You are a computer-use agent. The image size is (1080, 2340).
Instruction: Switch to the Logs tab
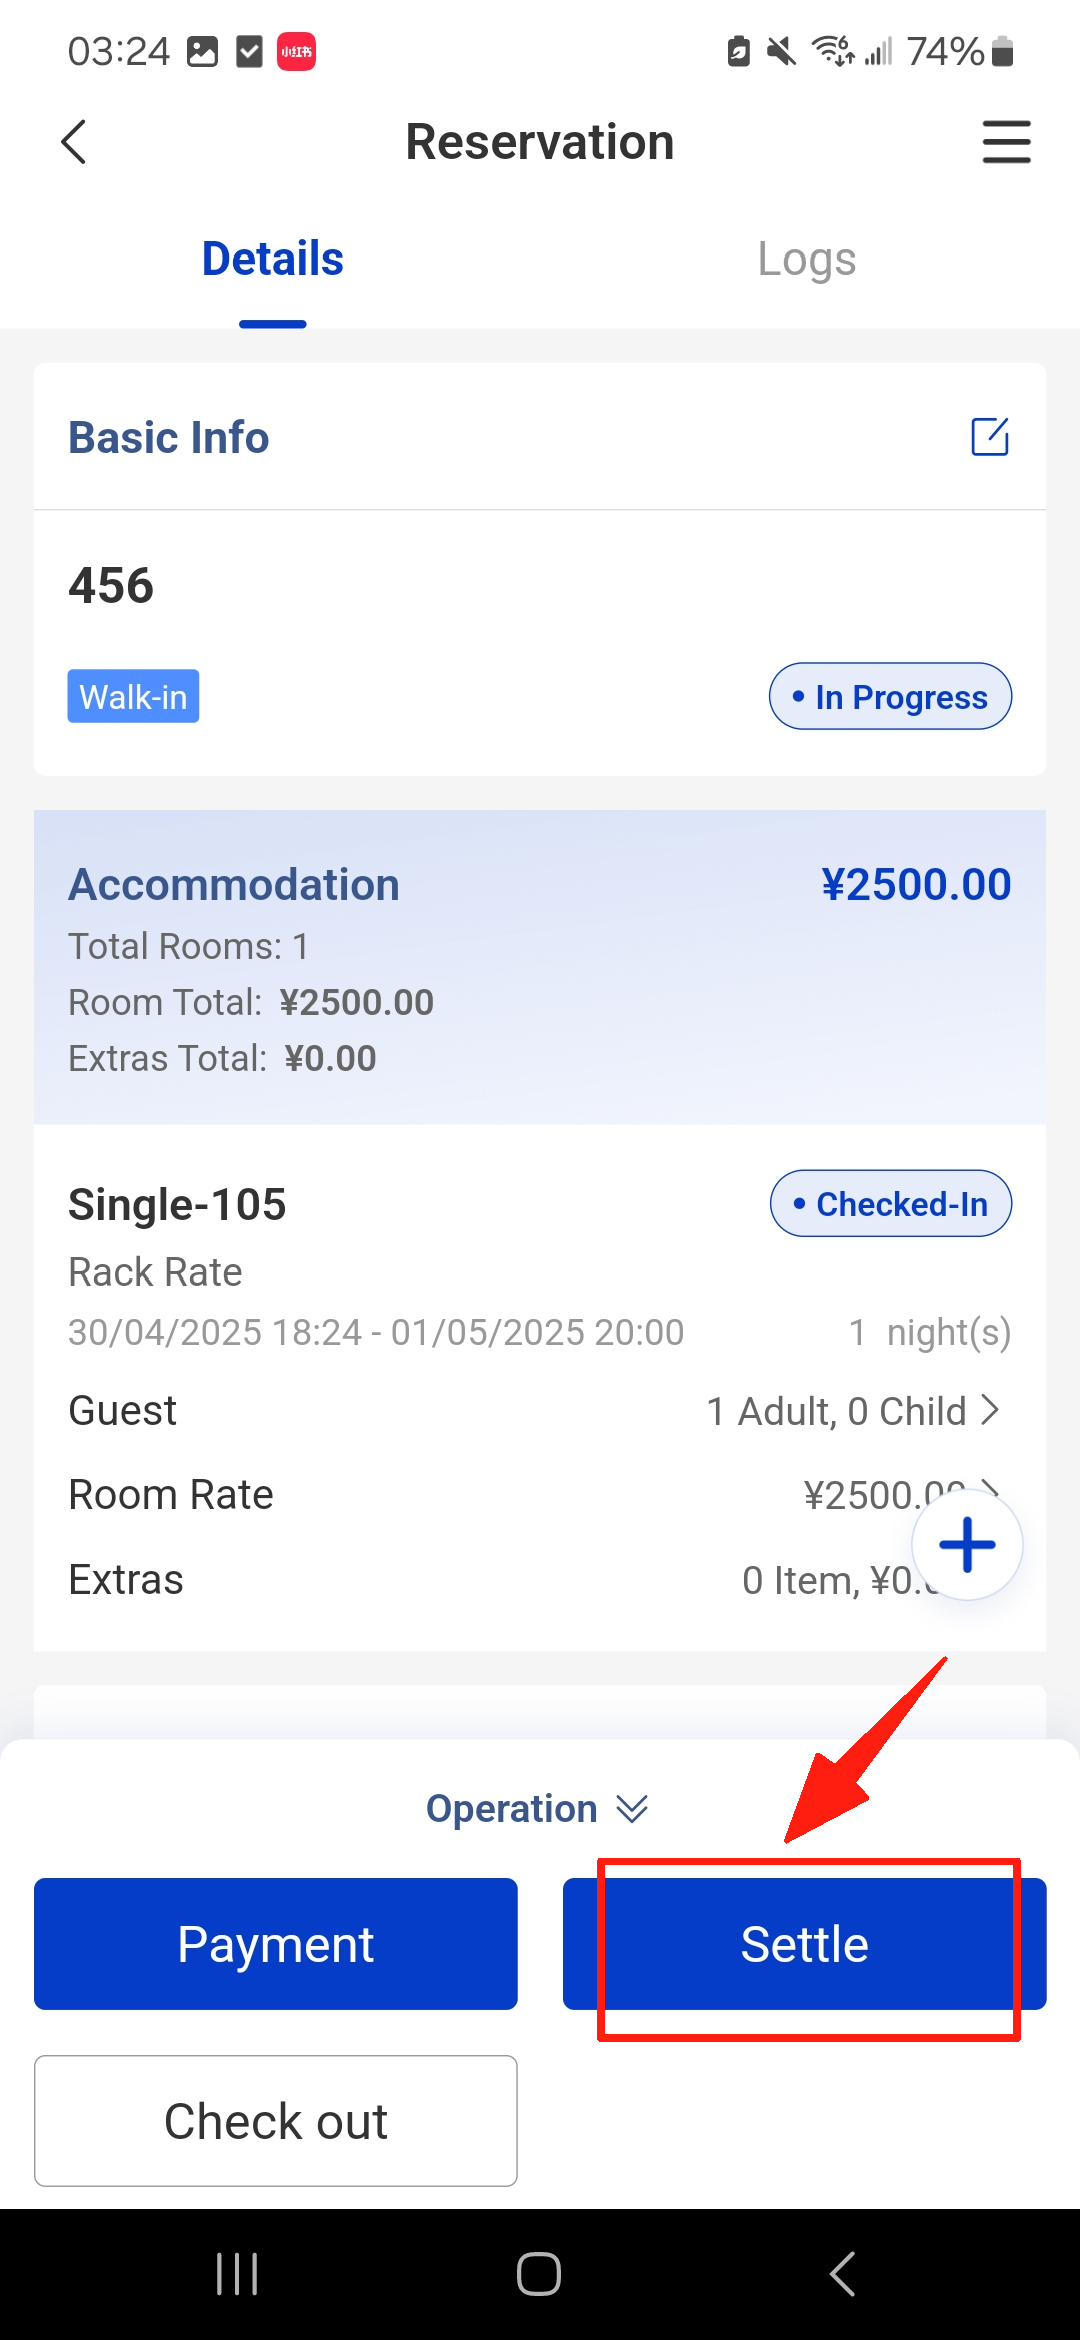(806, 260)
